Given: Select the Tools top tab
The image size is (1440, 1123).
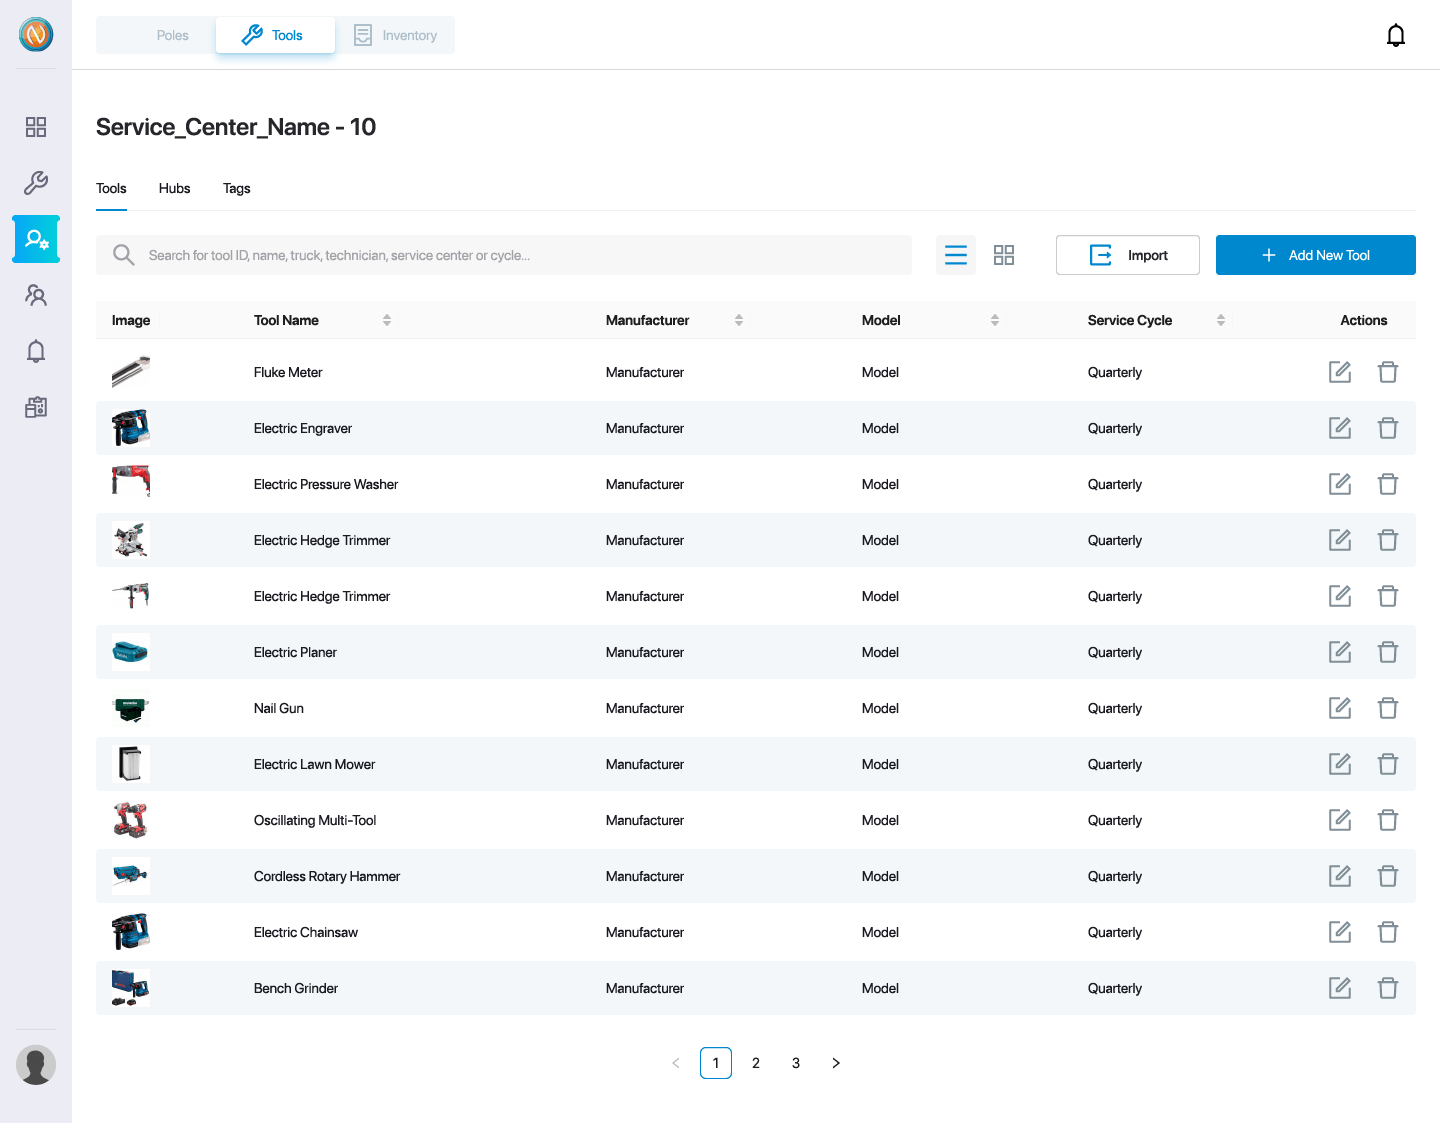Looking at the screenshot, I should (x=275, y=35).
